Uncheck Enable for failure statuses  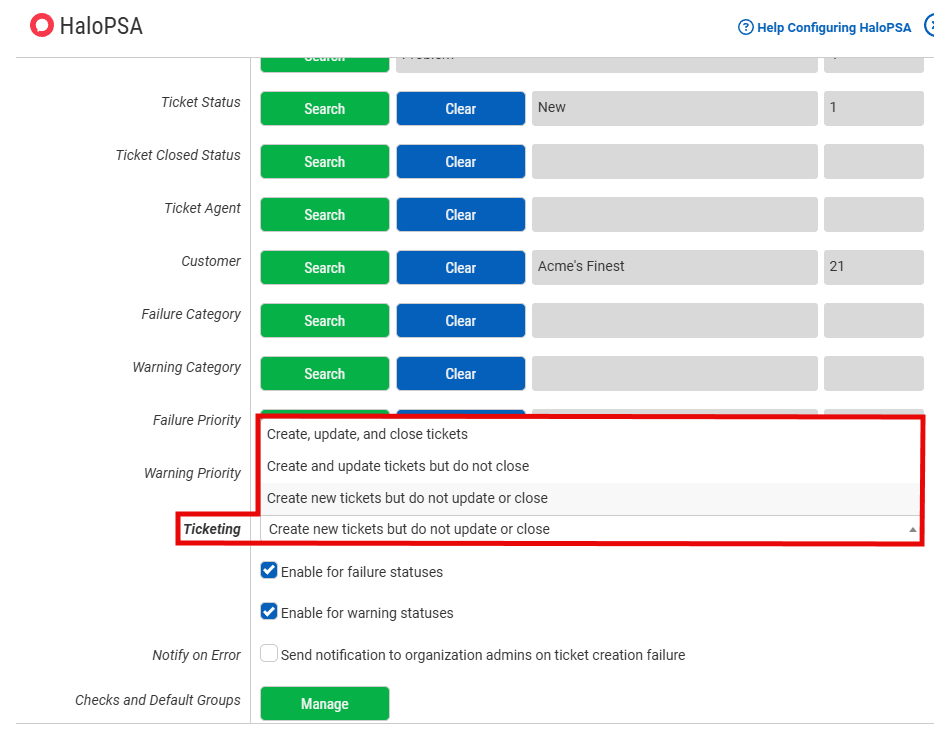tap(269, 571)
